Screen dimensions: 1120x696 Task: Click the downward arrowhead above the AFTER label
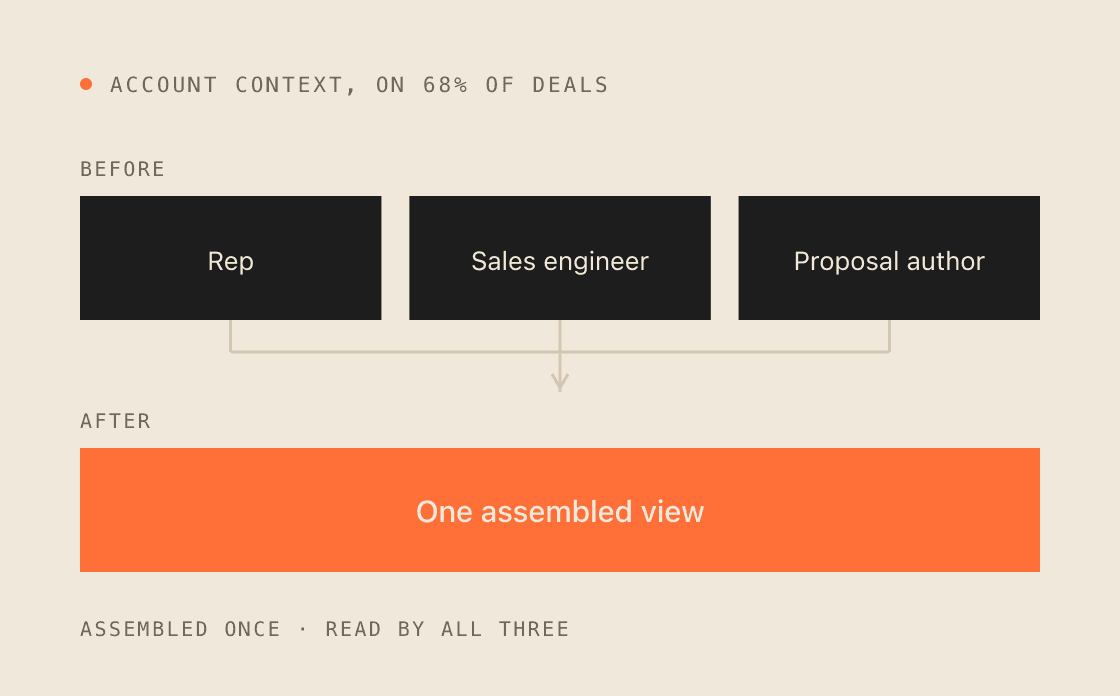(560, 382)
